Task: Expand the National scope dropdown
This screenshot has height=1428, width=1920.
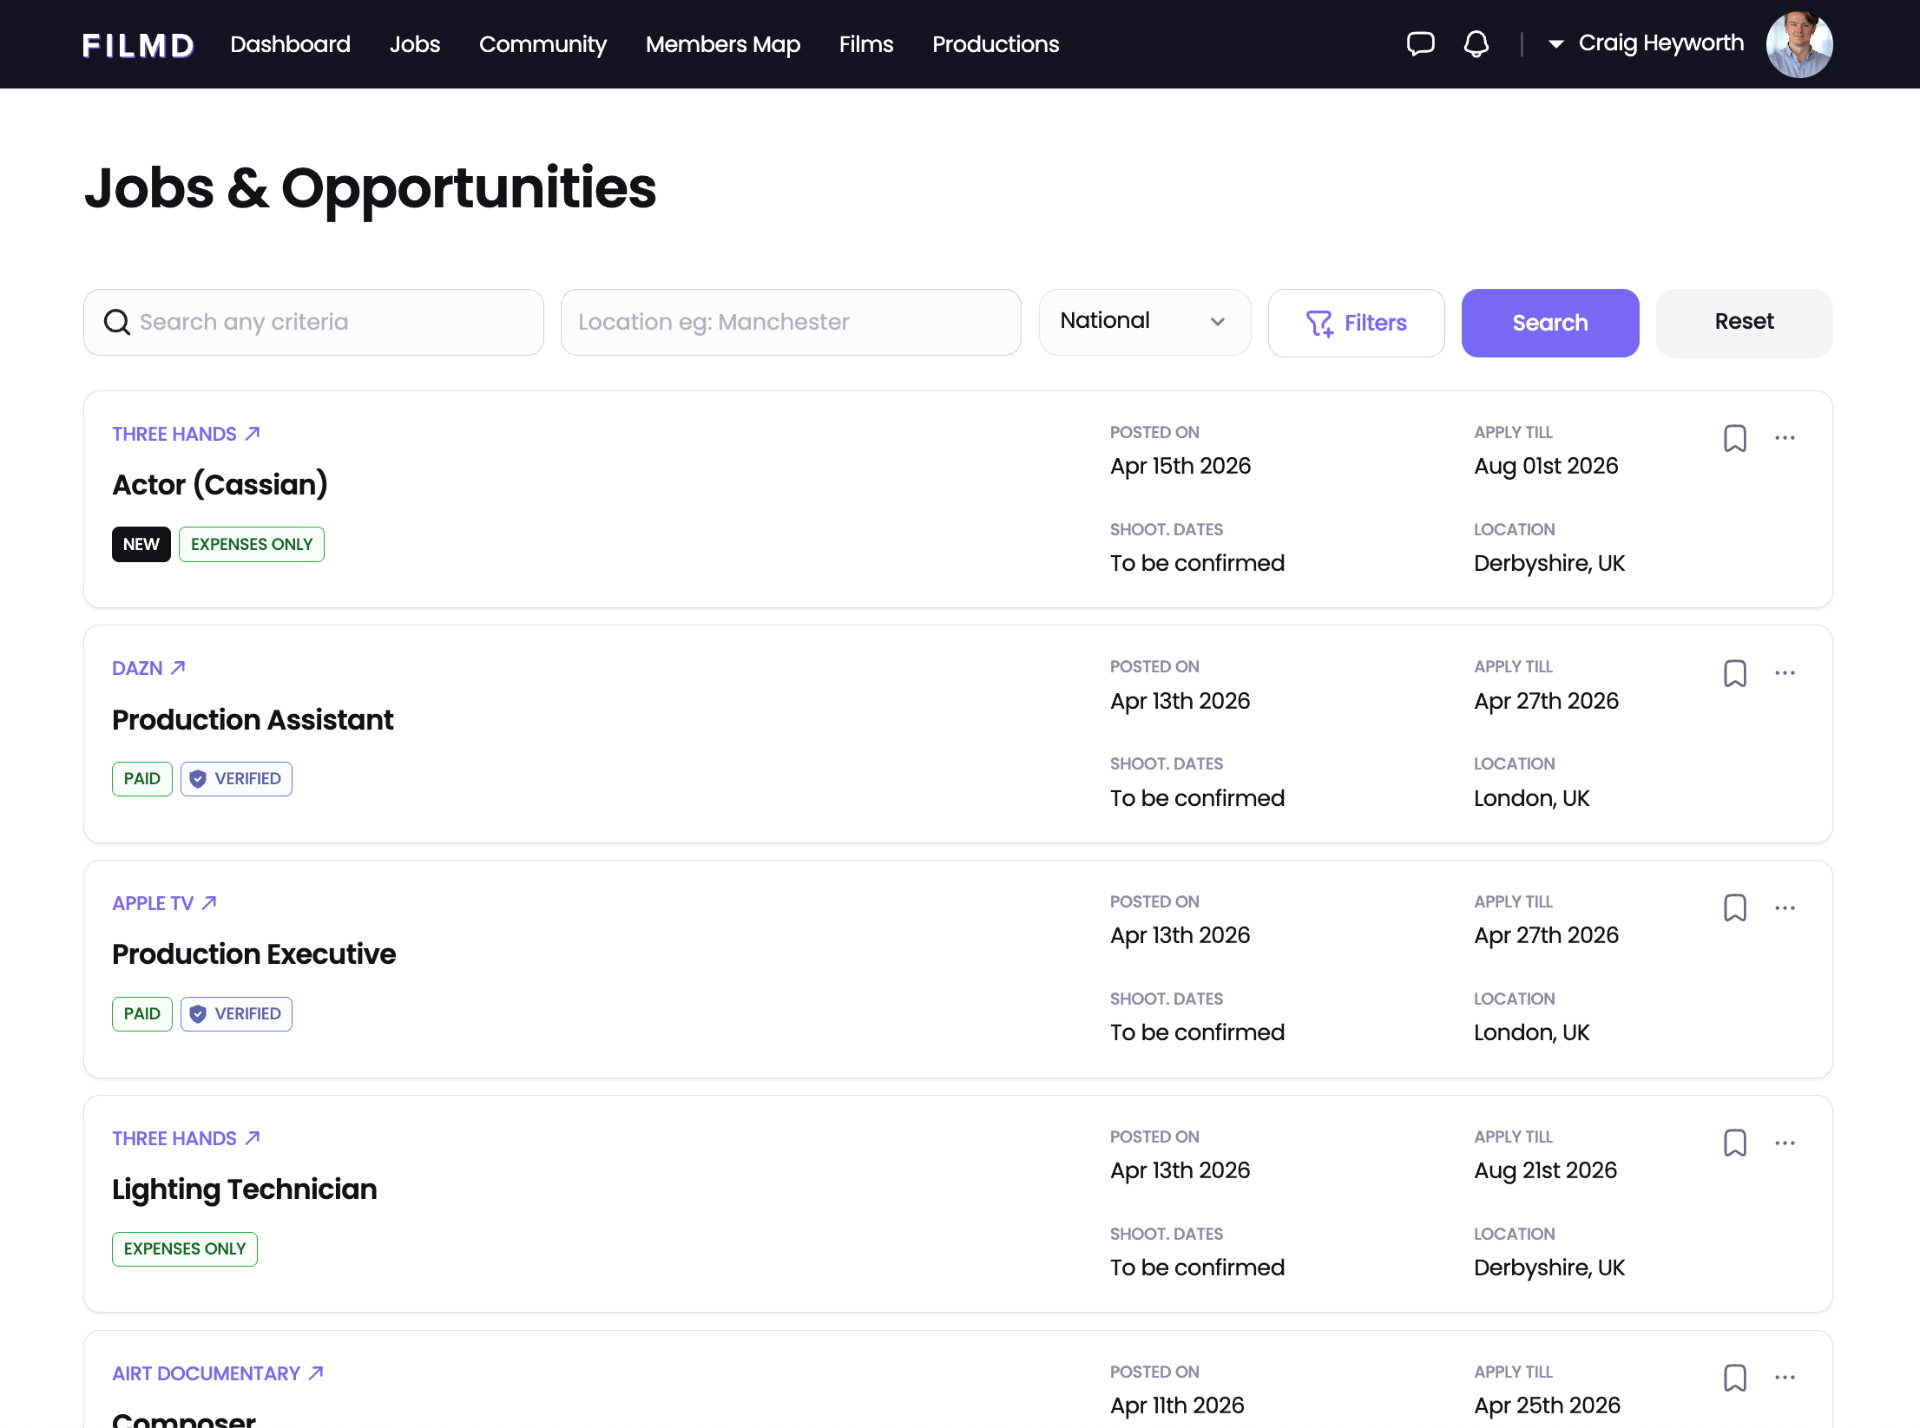Action: pos(1144,322)
